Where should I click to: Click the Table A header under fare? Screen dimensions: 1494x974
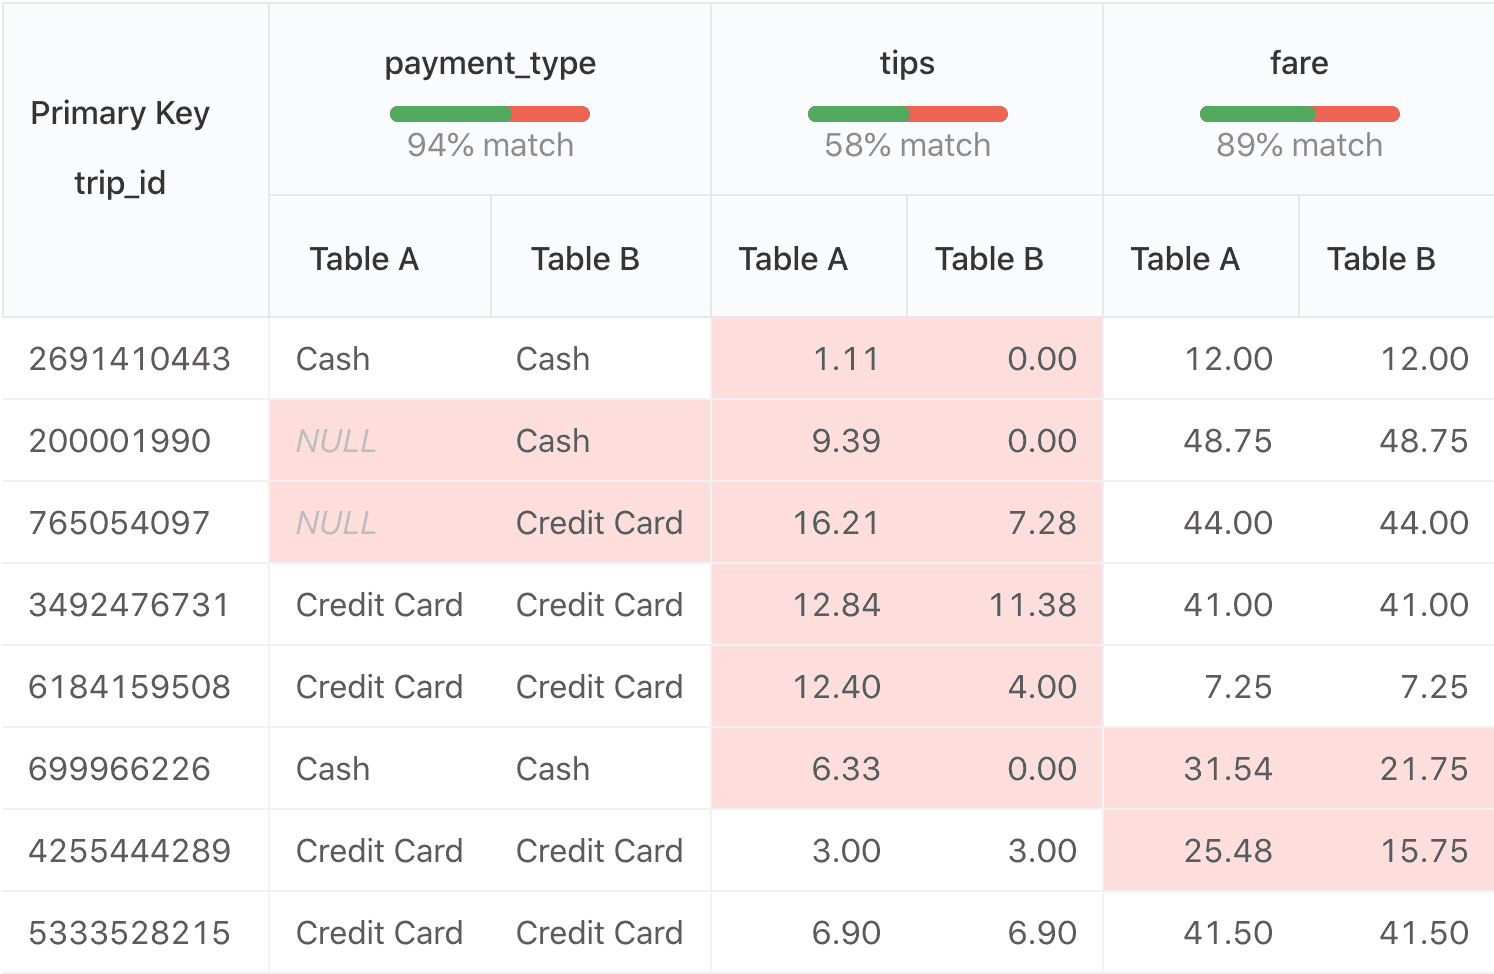pos(1186,258)
